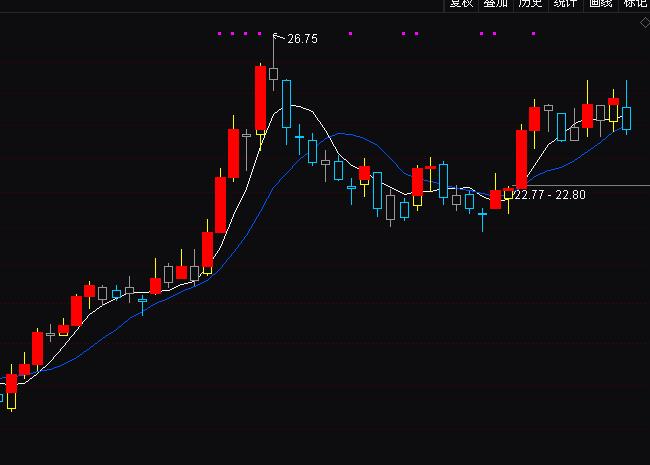Click the flag marker beside the 26.75 label
The width and height of the screenshot is (650, 465).
point(278,37)
